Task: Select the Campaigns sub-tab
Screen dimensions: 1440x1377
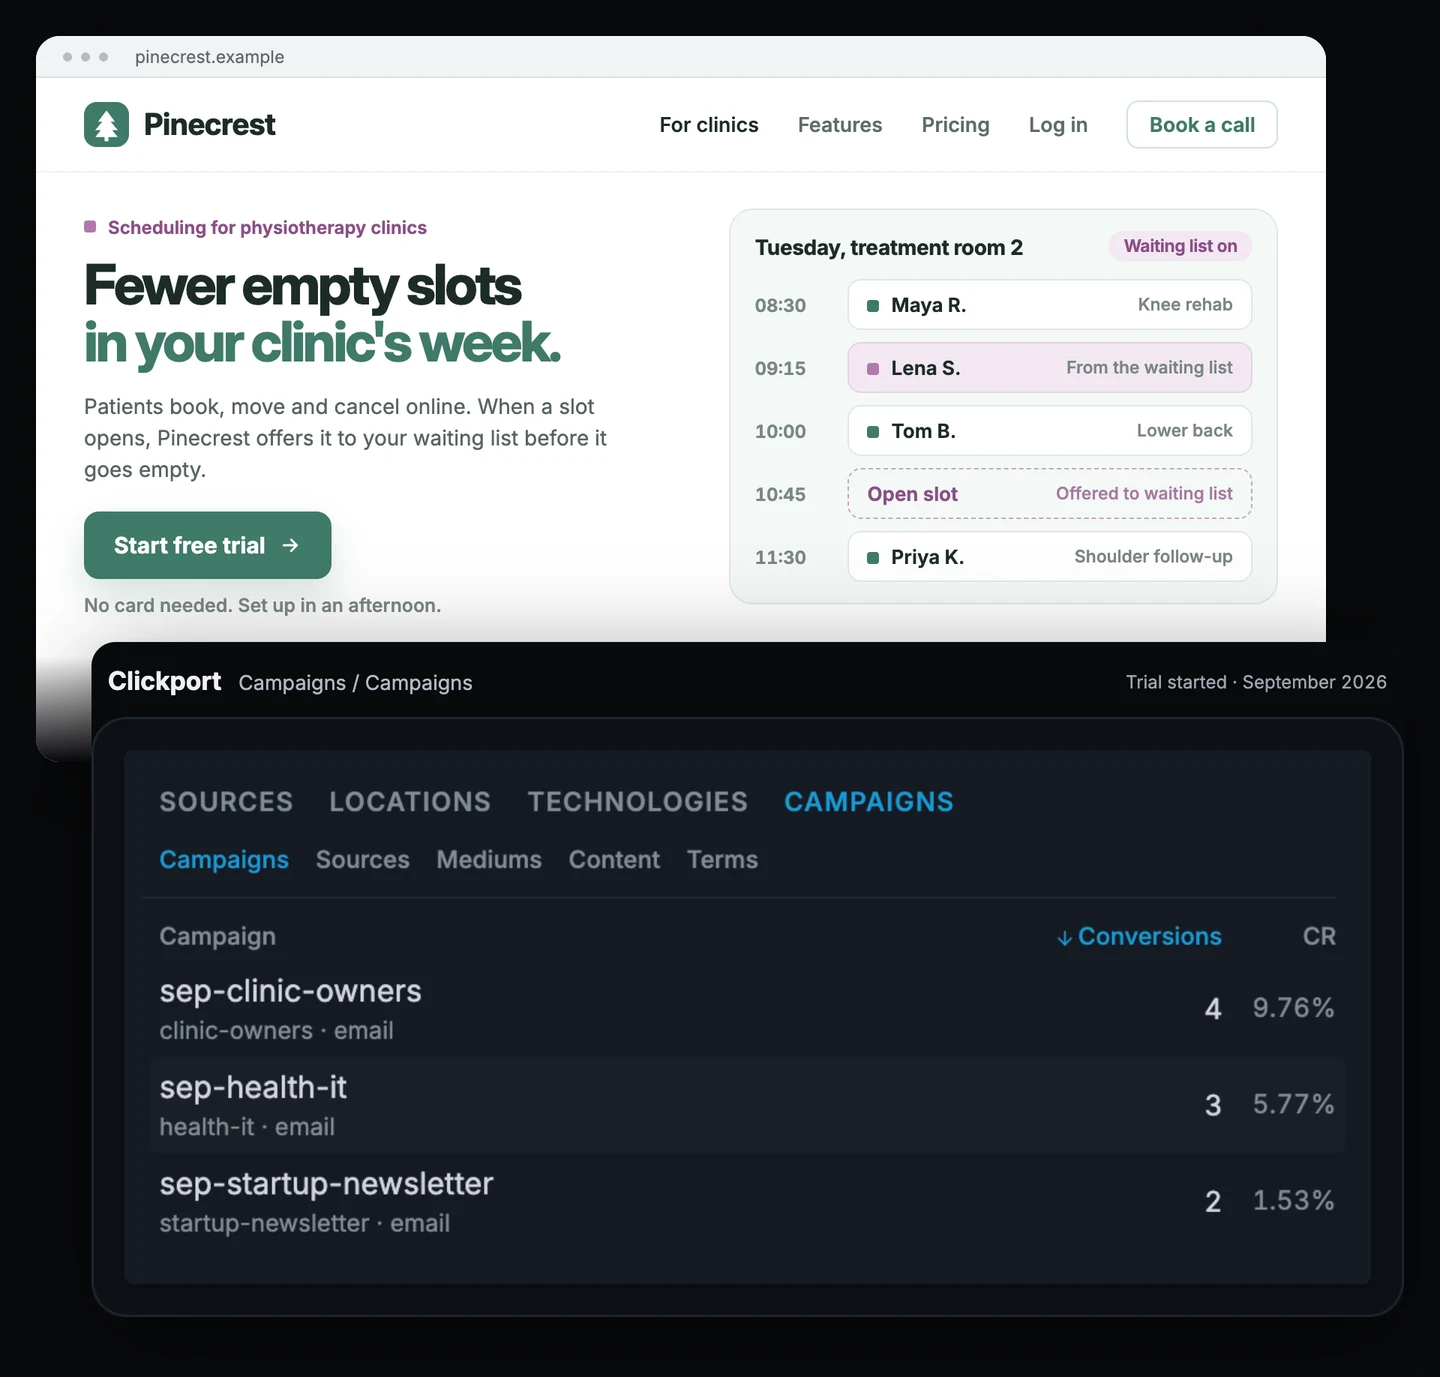Action: pyautogui.click(x=224, y=860)
